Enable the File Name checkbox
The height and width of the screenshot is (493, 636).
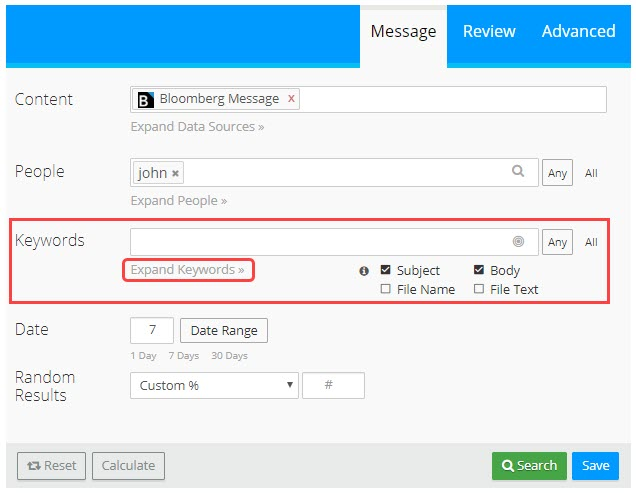click(386, 289)
